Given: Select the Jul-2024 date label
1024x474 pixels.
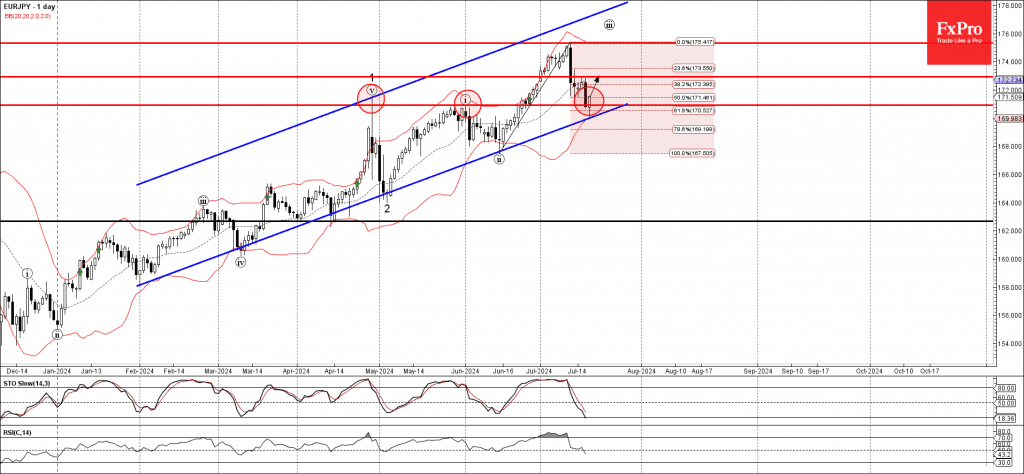Looking at the screenshot, I should click(540, 370).
